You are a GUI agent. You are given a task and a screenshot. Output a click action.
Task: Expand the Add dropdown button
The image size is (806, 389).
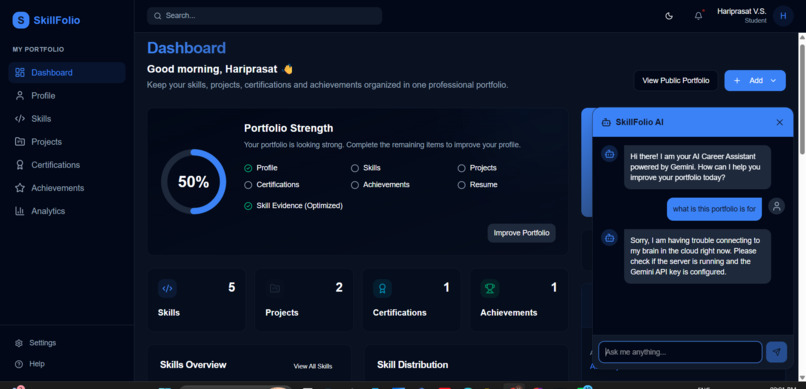click(755, 81)
